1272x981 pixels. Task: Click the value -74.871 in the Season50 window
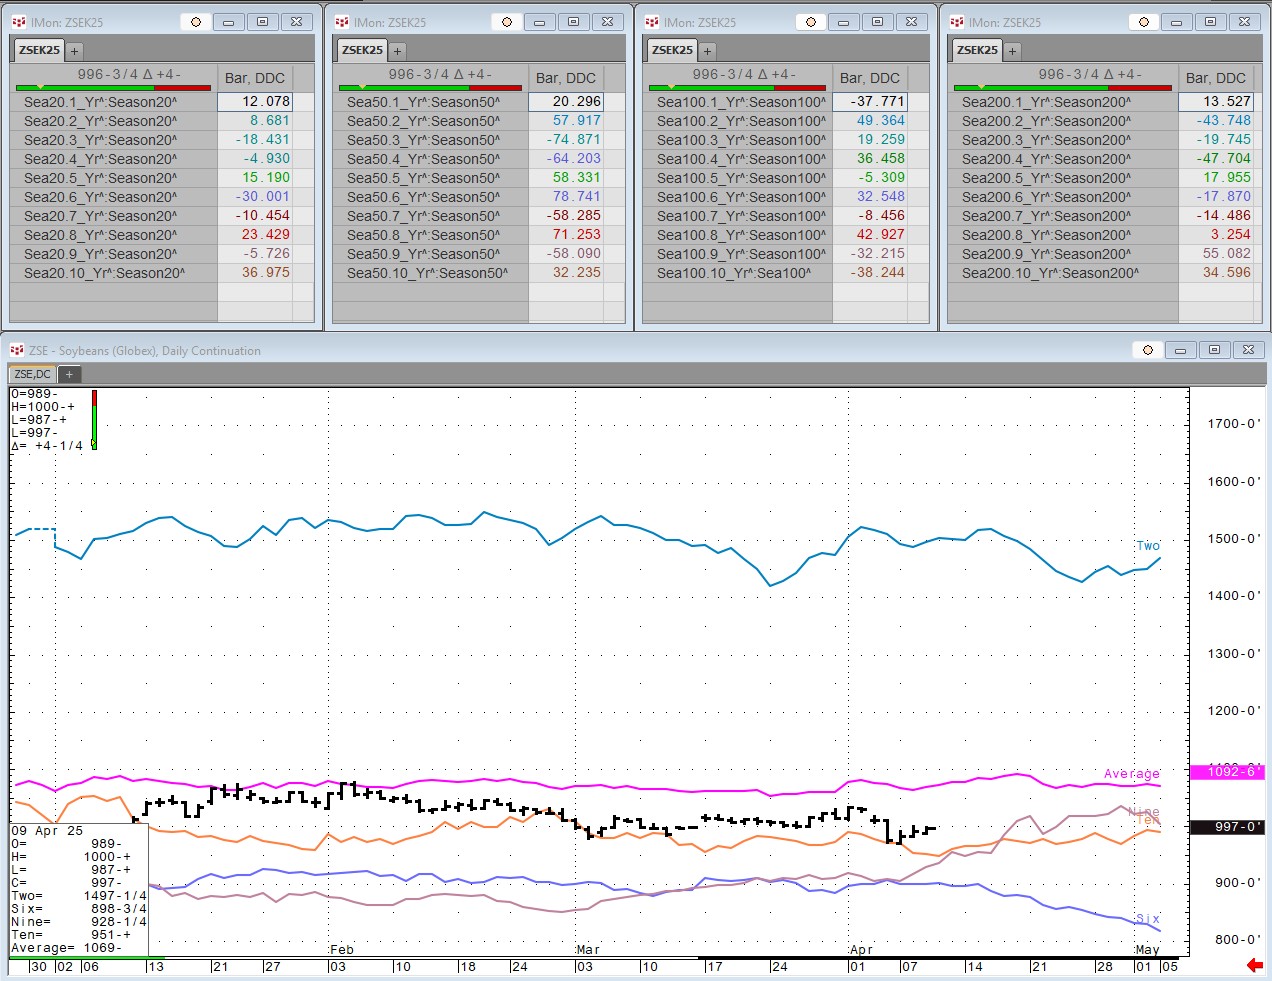click(574, 140)
